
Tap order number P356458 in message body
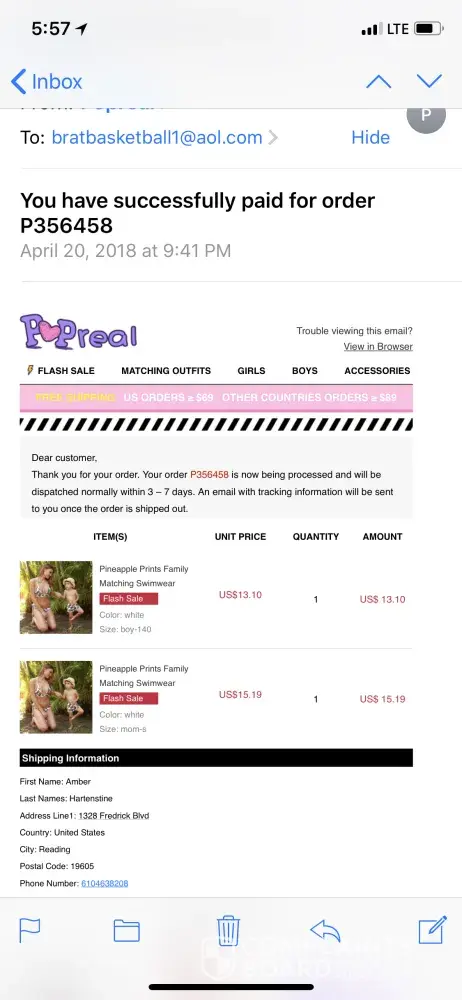pyautogui.click(x=209, y=474)
